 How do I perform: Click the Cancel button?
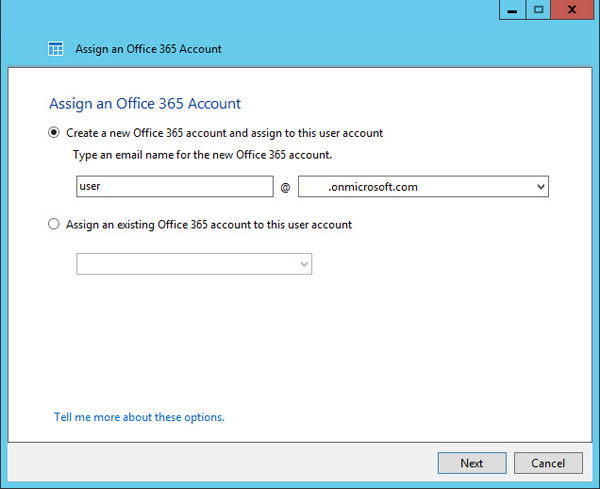pos(548,463)
